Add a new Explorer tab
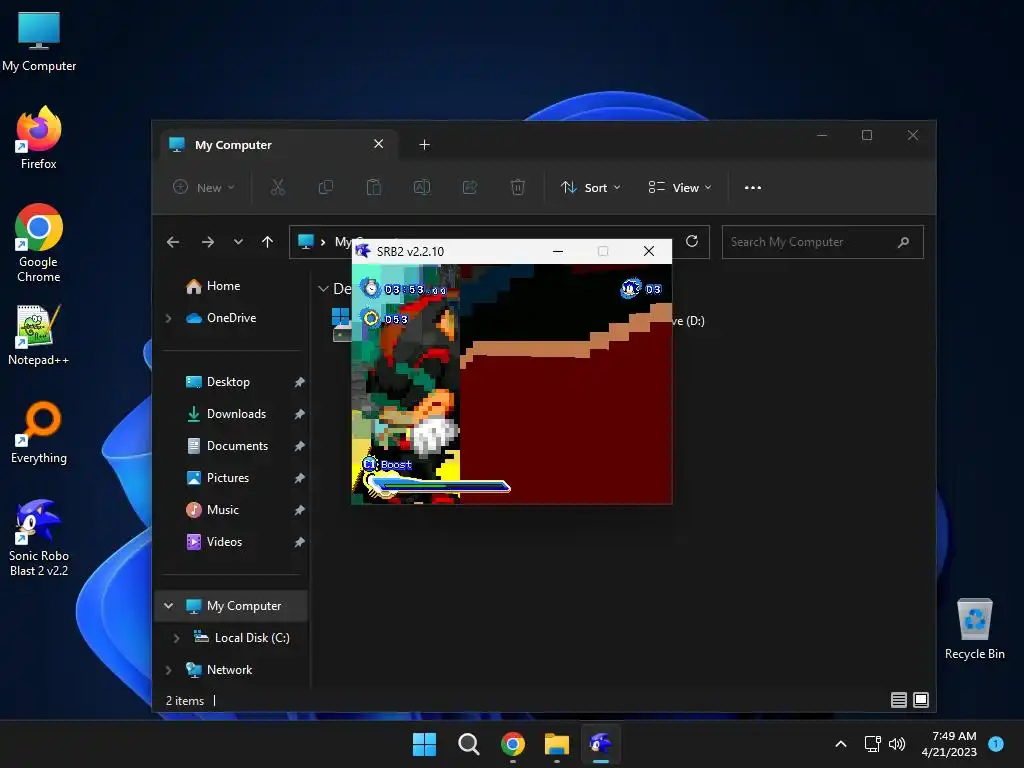This screenshot has width=1024, height=768. click(424, 144)
